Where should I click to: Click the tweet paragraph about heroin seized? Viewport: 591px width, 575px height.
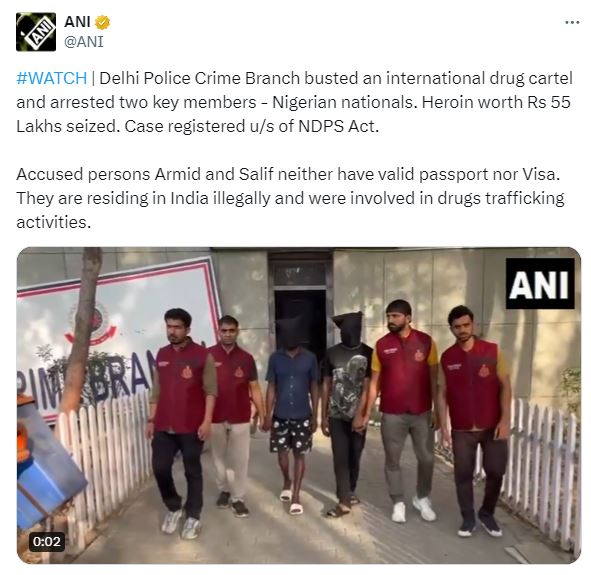pyautogui.click(x=294, y=102)
